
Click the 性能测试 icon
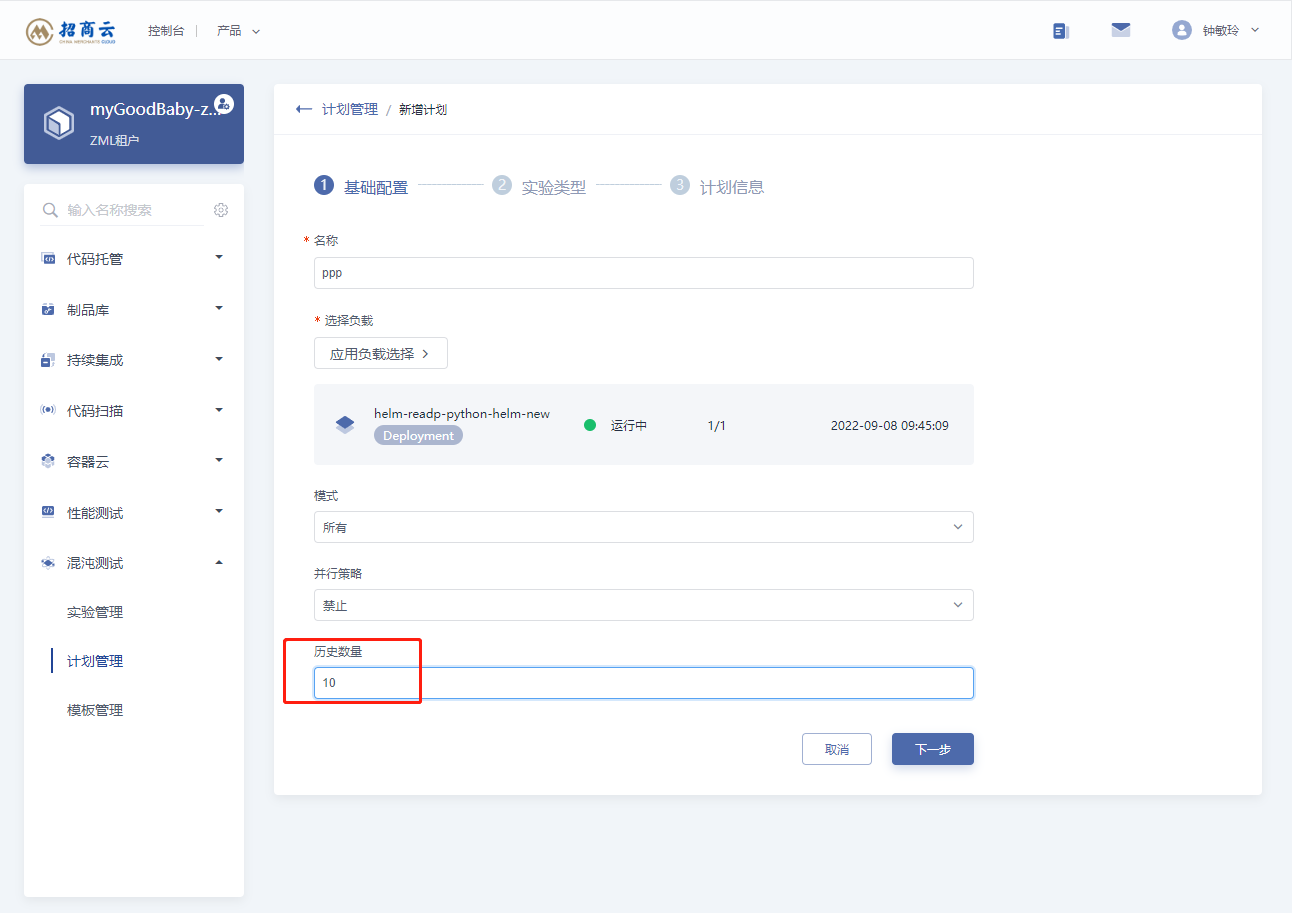[x=48, y=512]
